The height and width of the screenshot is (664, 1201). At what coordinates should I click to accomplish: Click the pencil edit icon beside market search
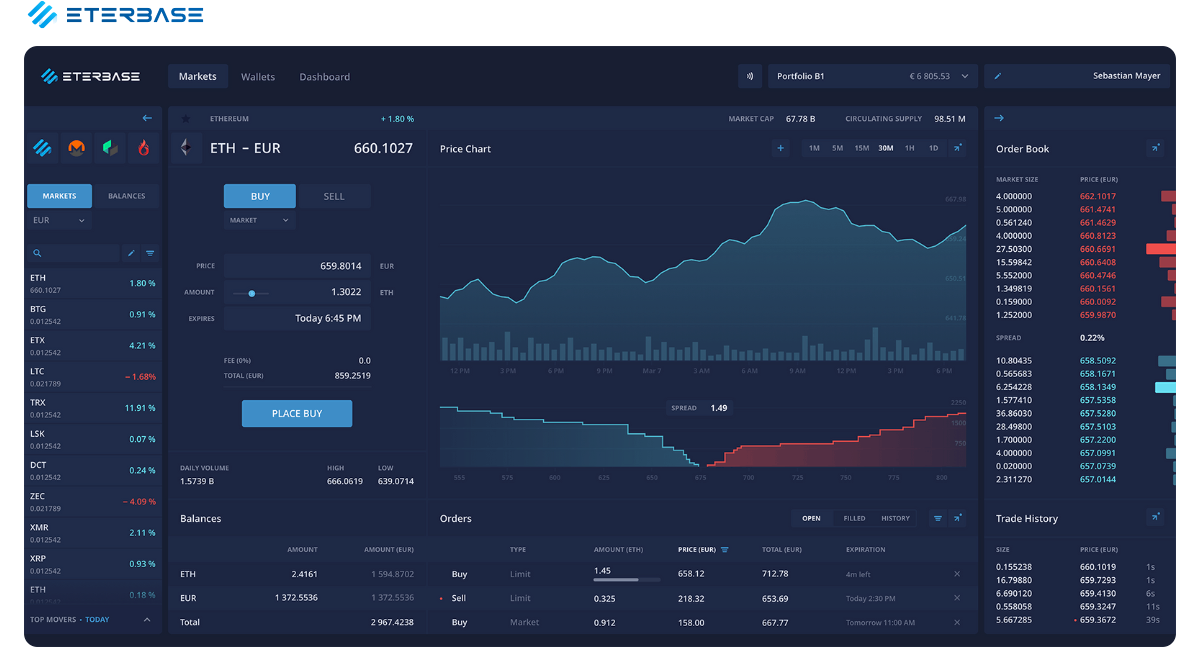131,253
